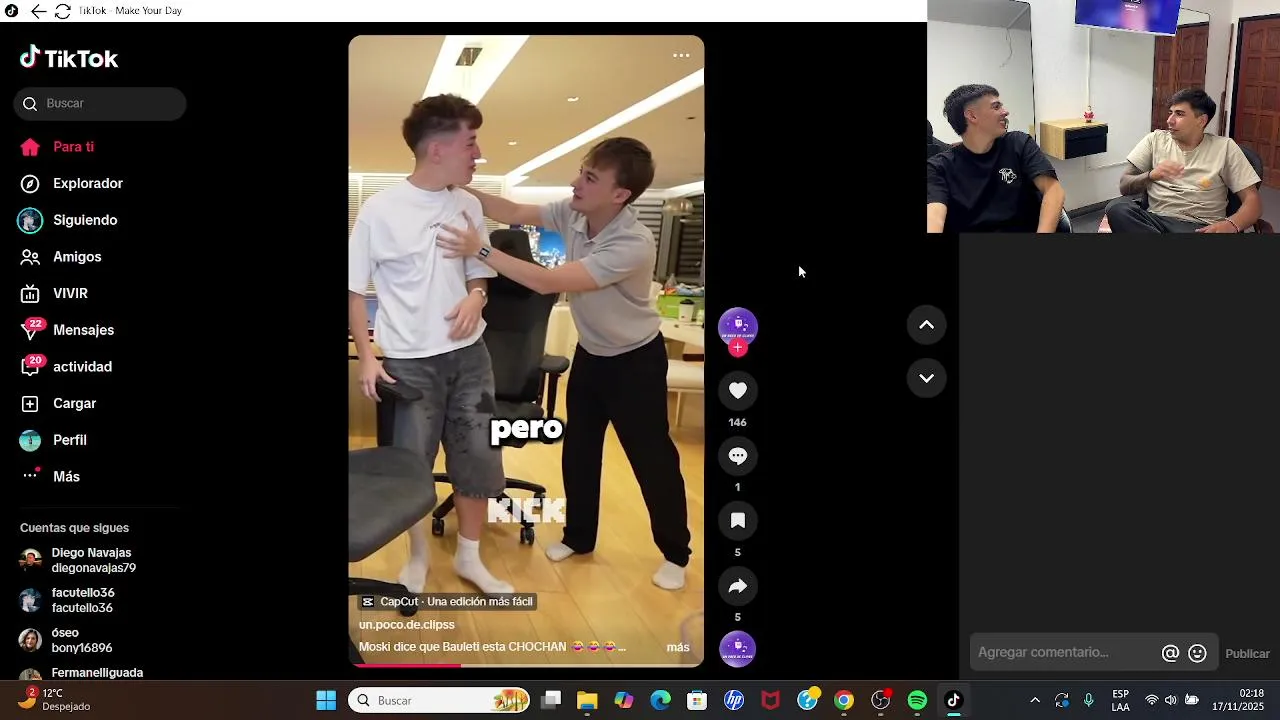Open Microsoft Store from the taskbar

697,701
